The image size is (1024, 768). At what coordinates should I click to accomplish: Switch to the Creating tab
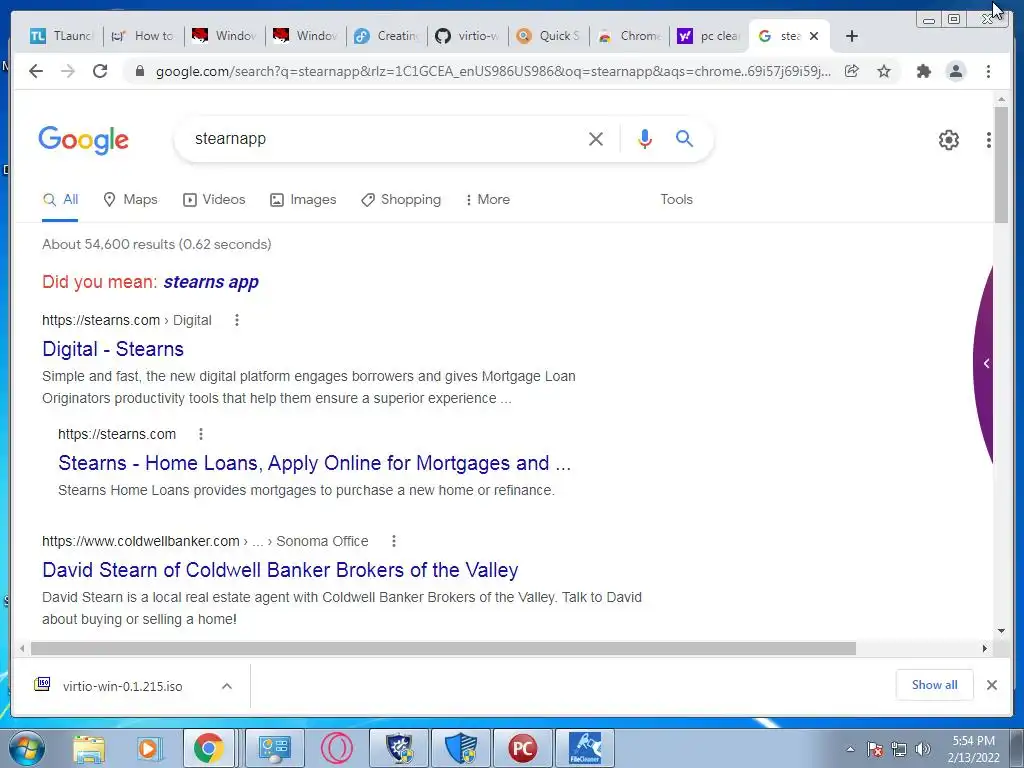[387, 36]
